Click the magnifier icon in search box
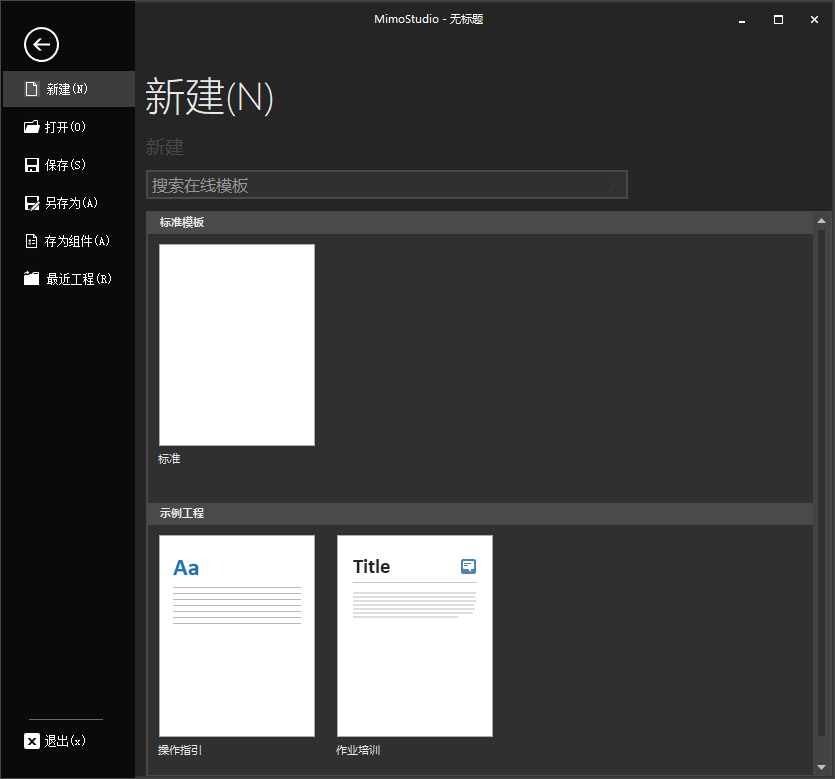 pyautogui.click(x=613, y=185)
